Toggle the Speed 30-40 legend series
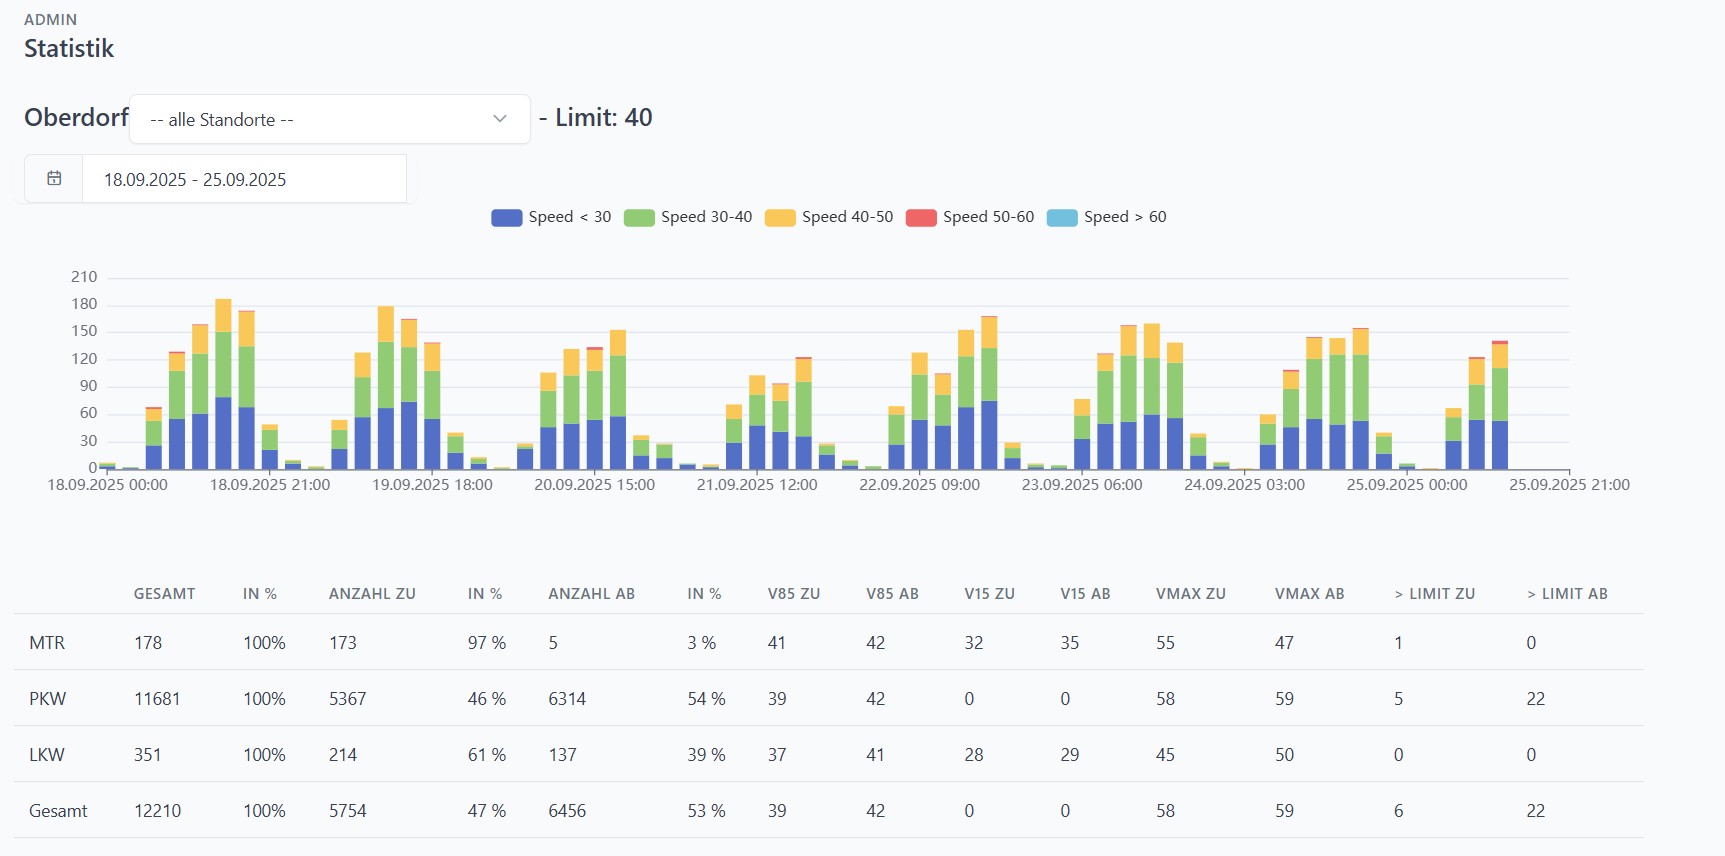Viewport: 1725px width, 856px height. (x=688, y=217)
